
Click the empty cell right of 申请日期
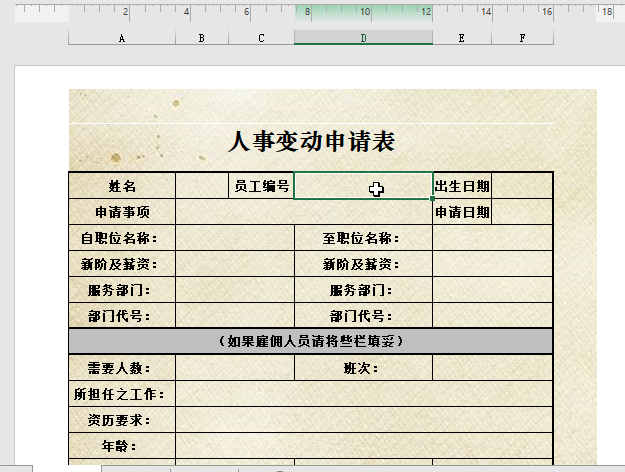pos(522,212)
